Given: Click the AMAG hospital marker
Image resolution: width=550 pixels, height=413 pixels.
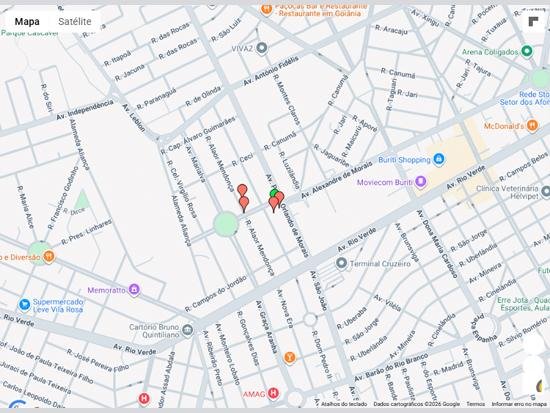Looking at the screenshot, I should 273,393.
